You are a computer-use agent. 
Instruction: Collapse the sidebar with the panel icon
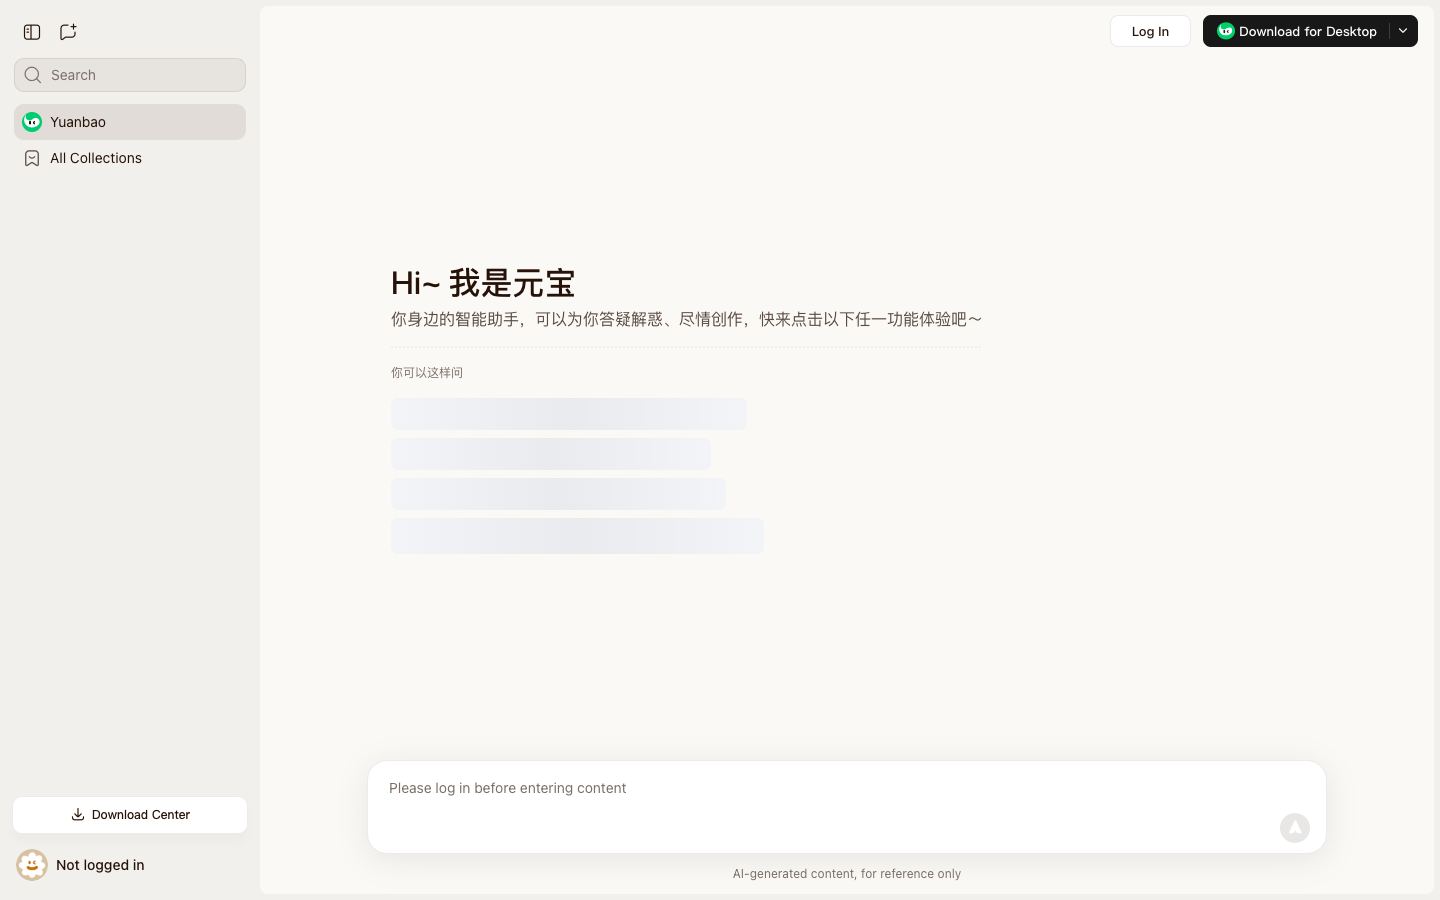[32, 32]
